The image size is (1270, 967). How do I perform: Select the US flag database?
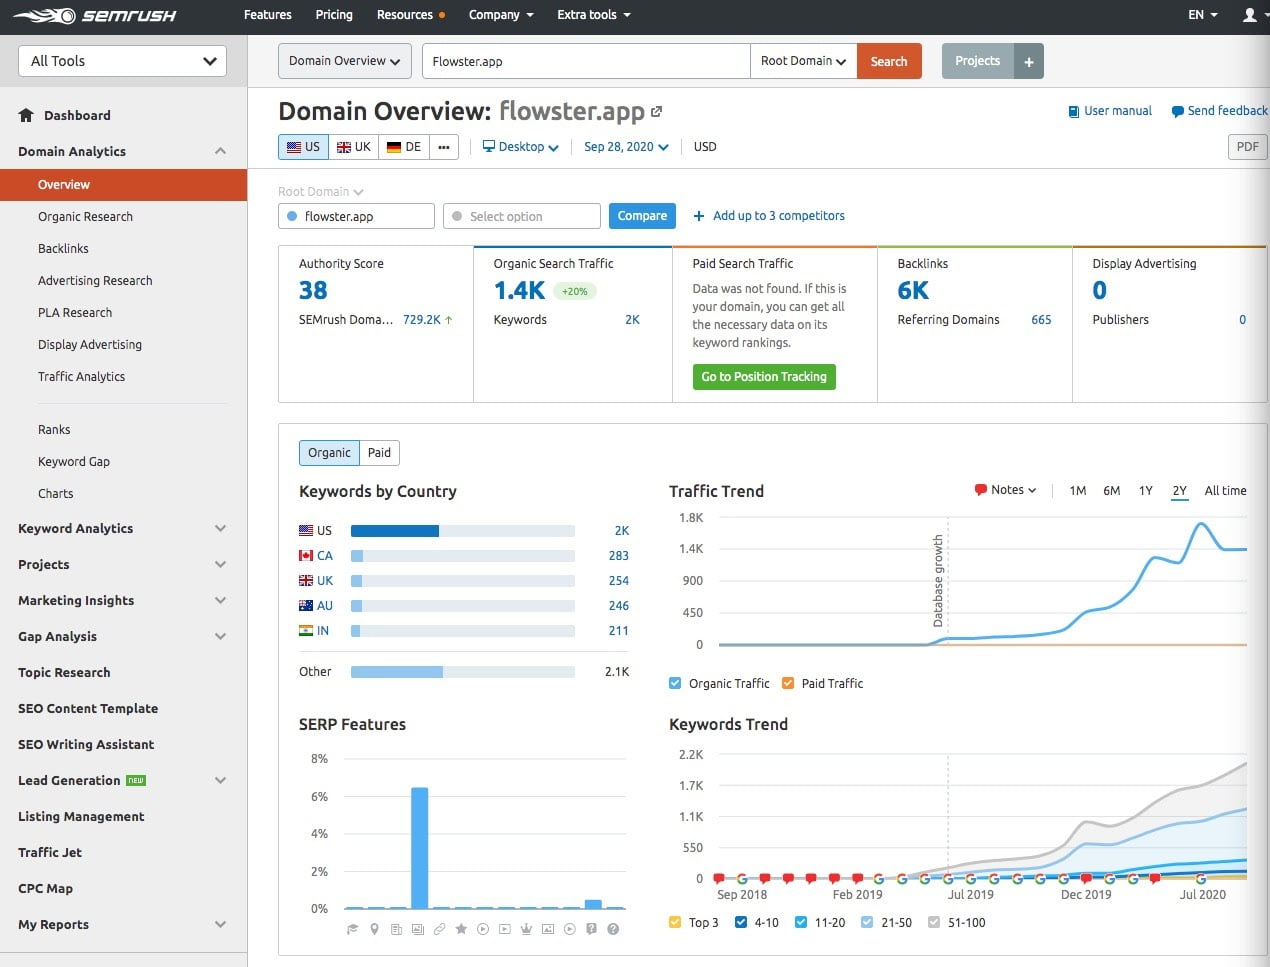(303, 147)
